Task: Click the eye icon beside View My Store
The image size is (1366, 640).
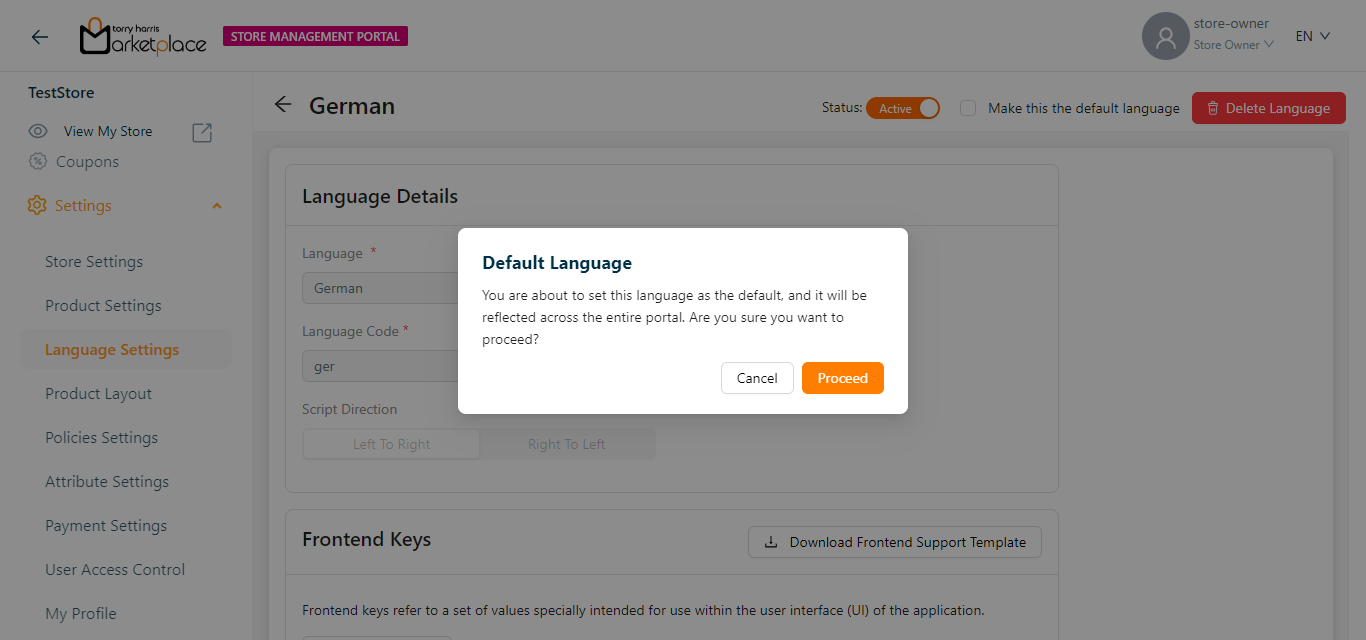Action: click(38, 131)
